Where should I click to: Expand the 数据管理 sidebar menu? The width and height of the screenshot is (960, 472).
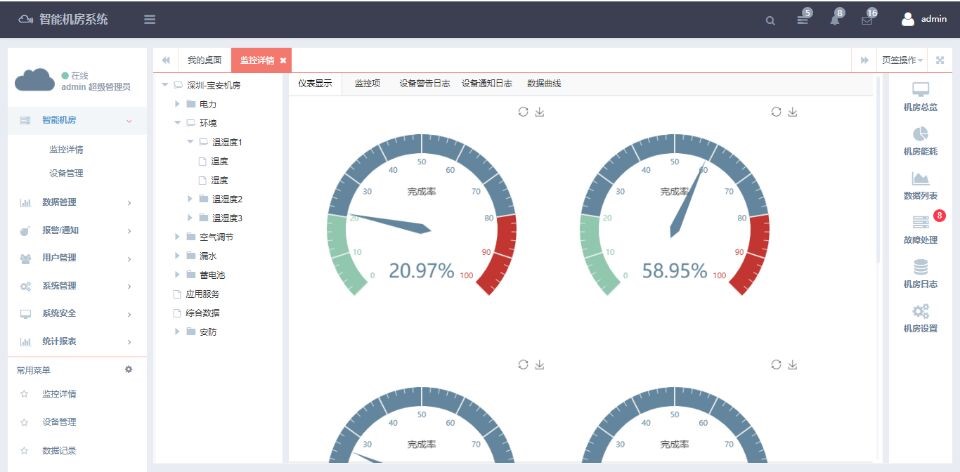tap(75, 203)
